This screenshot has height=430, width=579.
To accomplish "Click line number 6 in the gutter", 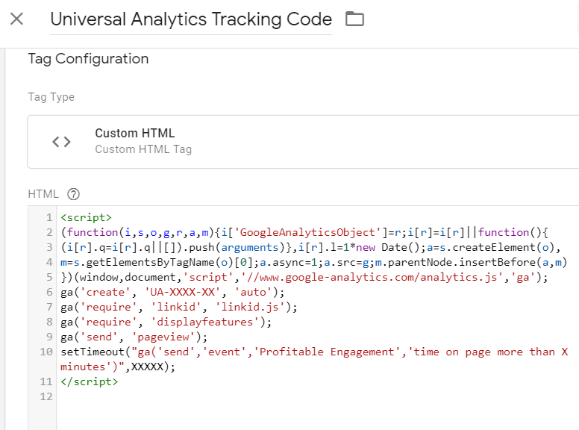I will [49, 292].
